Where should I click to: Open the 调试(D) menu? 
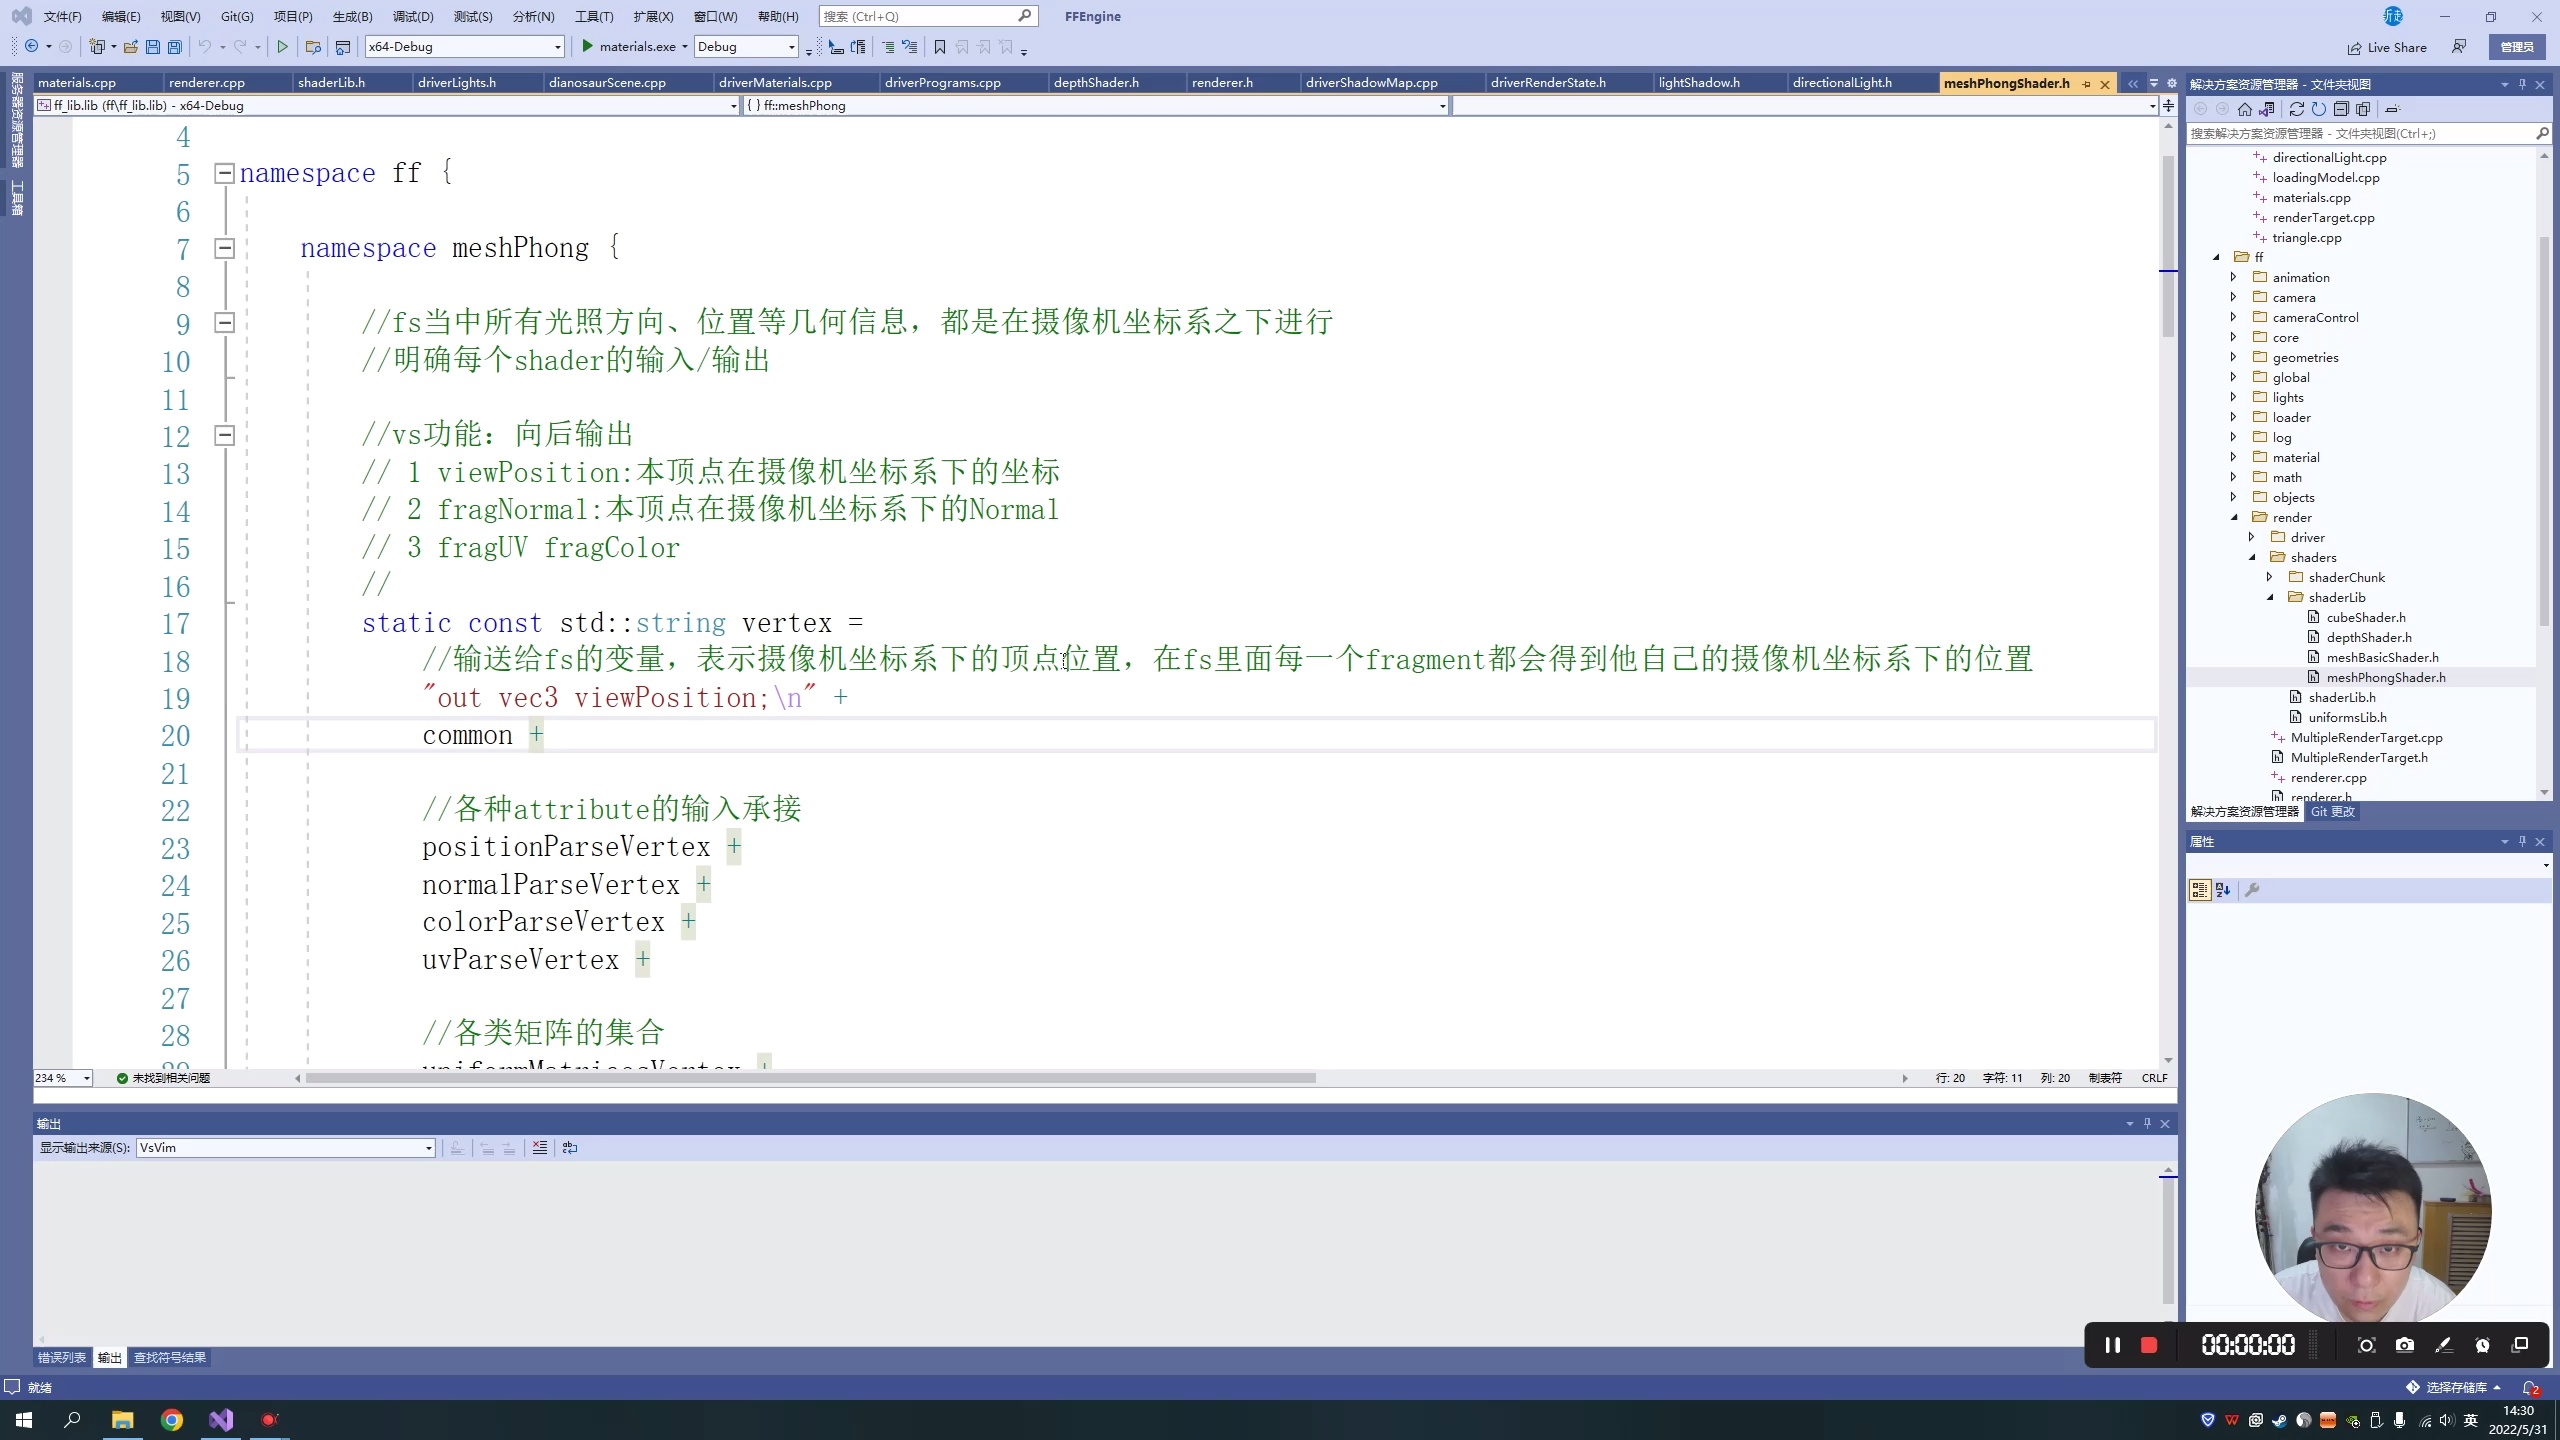[x=413, y=16]
